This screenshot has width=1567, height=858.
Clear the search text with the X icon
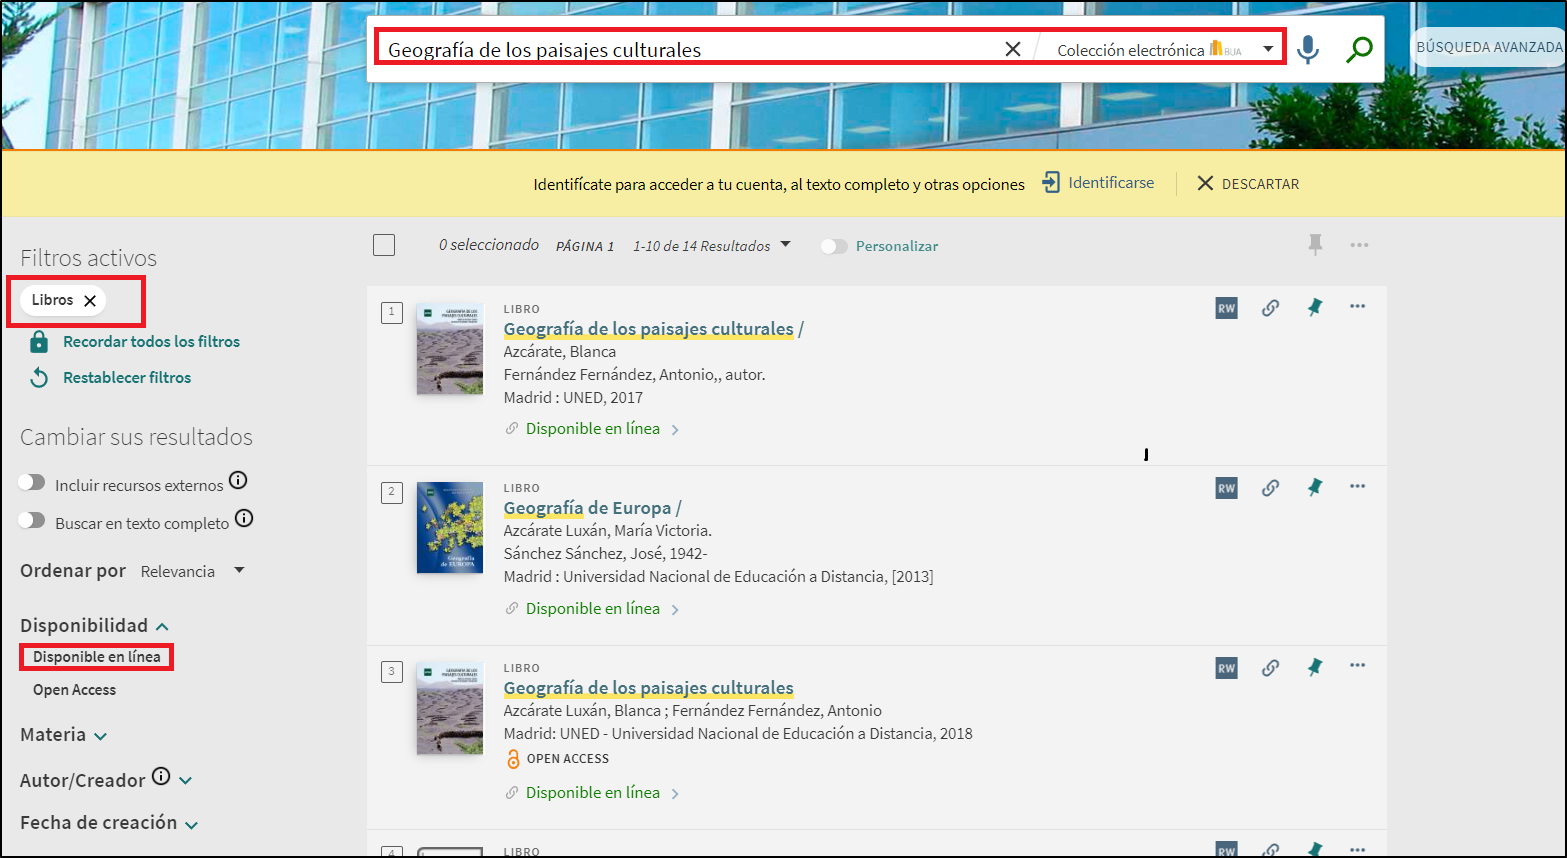pyautogui.click(x=1012, y=49)
